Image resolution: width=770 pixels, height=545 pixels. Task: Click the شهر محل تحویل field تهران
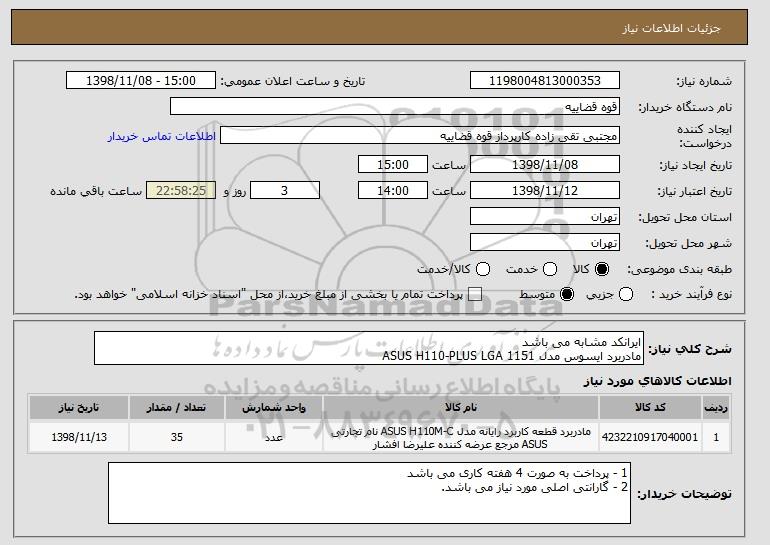click(x=545, y=243)
